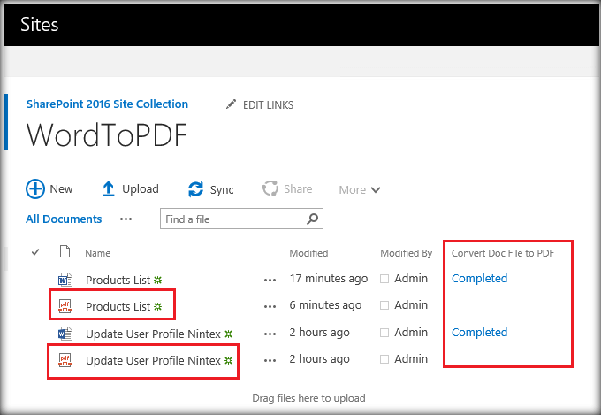The height and width of the screenshot is (416, 602).
Task: Toggle Admin presence box, 6 minutes ago row
Action: click(x=384, y=305)
